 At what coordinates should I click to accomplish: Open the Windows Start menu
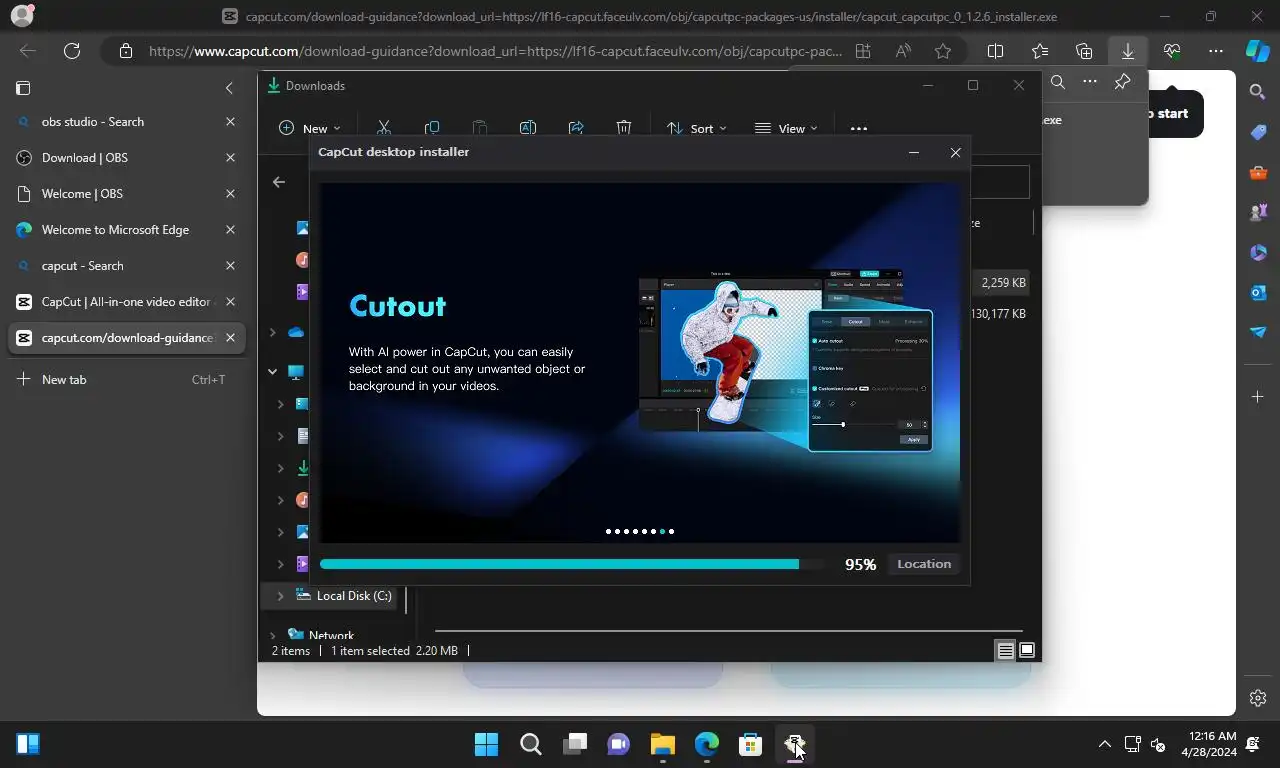pyautogui.click(x=486, y=744)
